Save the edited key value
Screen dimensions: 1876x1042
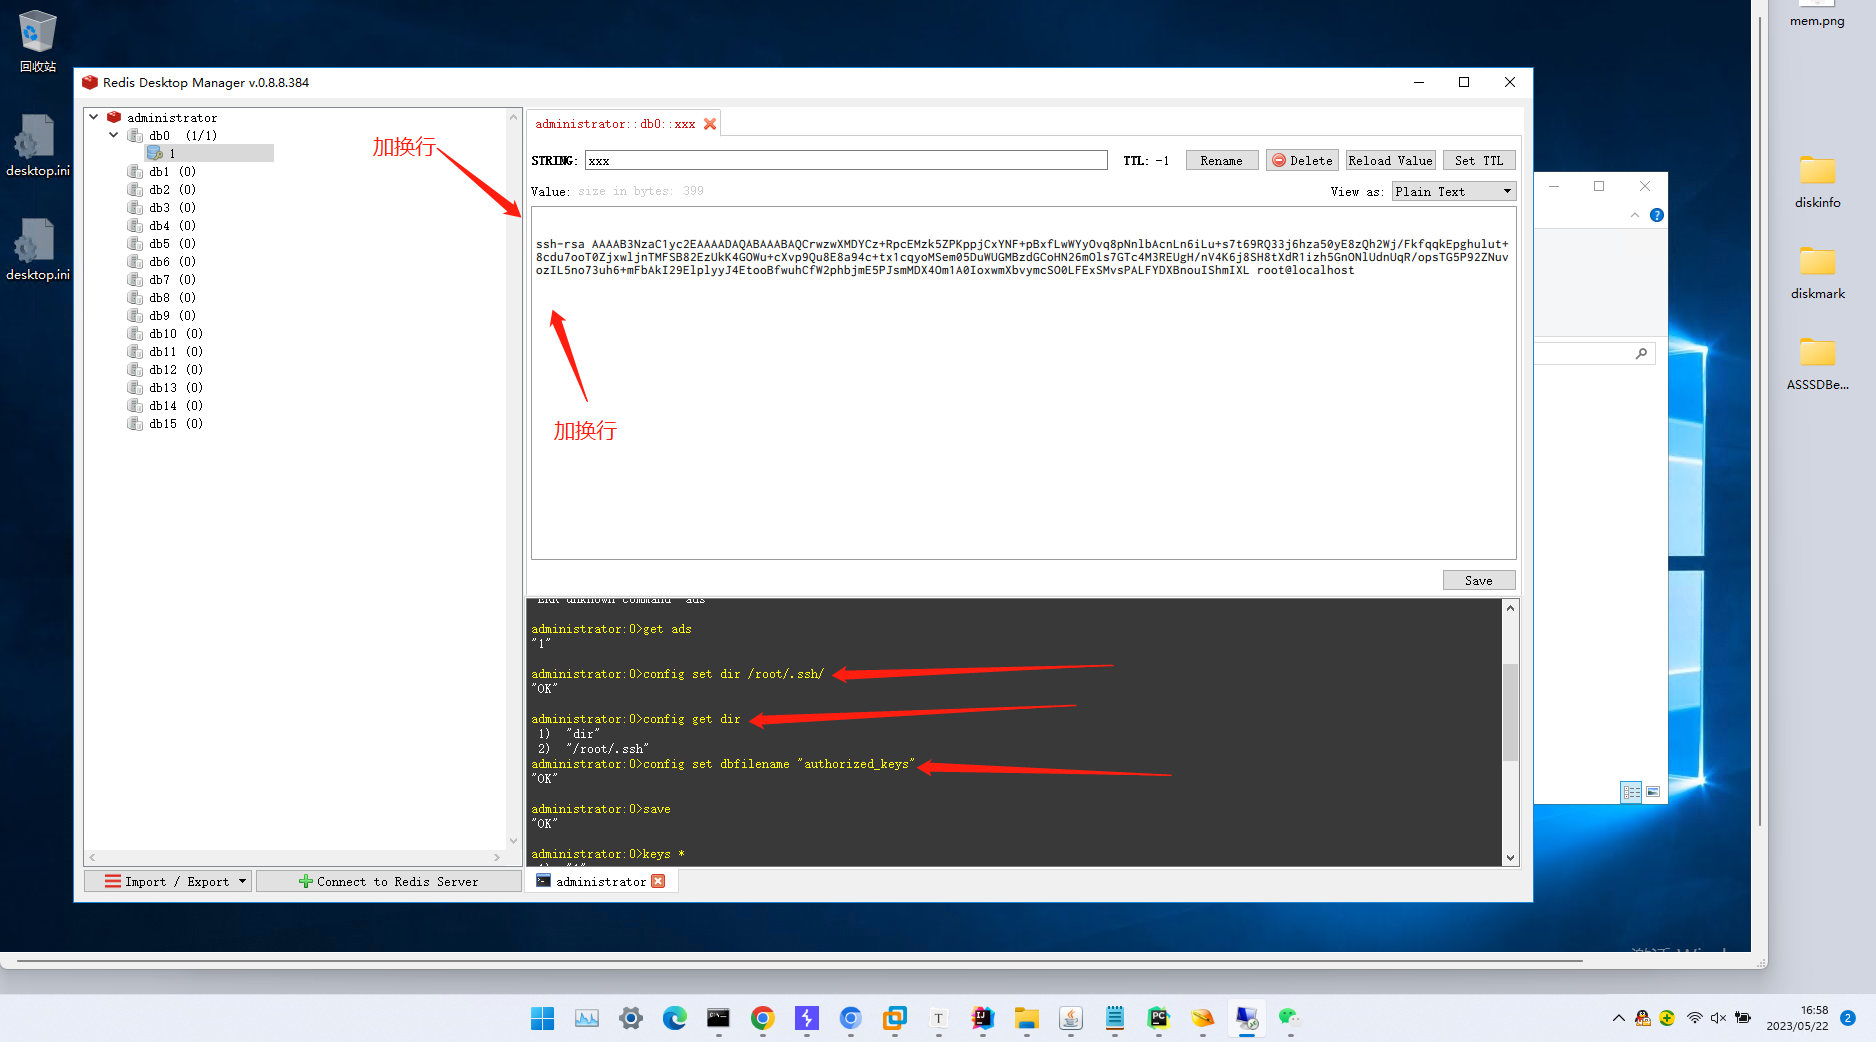(x=1478, y=580)
